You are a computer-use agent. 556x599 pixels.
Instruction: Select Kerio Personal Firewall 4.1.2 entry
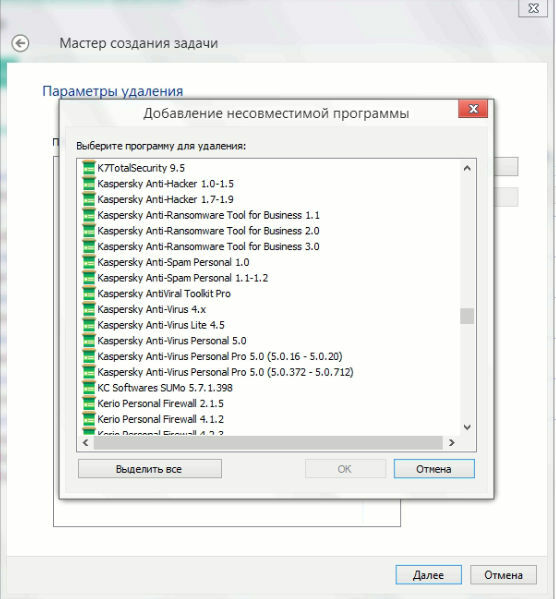pos(160,419)
